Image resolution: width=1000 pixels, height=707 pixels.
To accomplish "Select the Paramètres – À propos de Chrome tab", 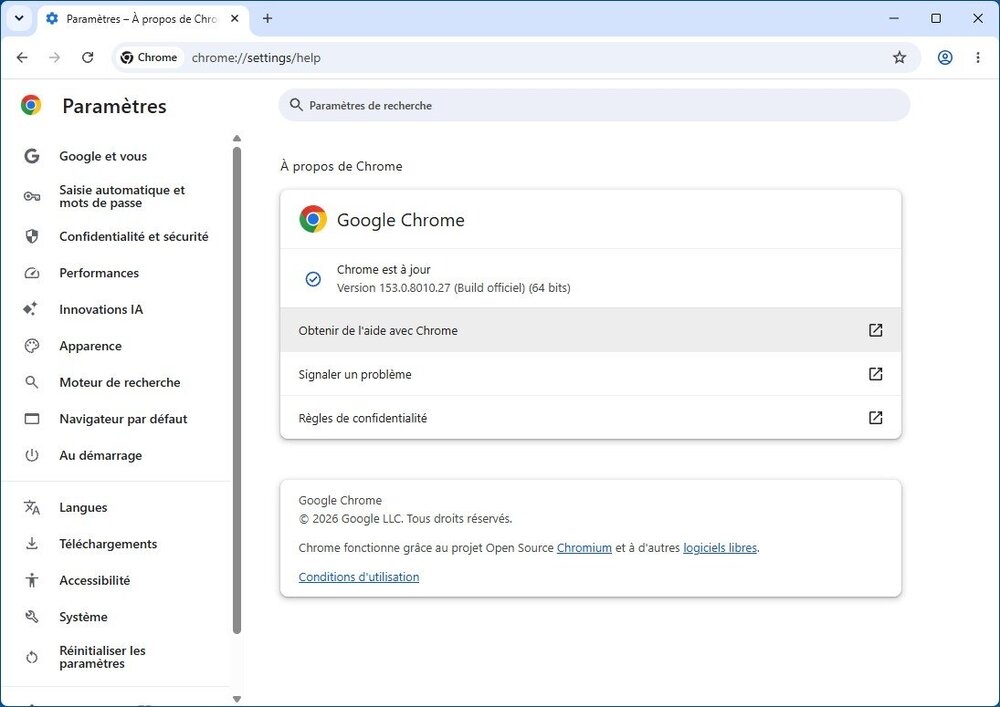I will coord(143,19).
